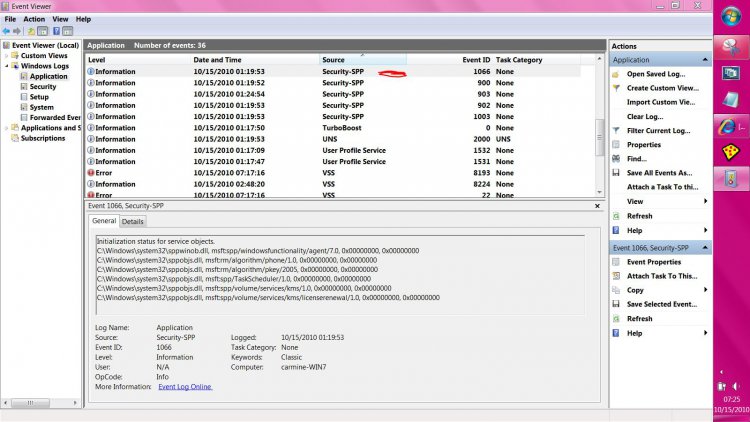Collapse the Windows Logs tree node
Screen dimensions: 750x422
(x=6, y=66)
